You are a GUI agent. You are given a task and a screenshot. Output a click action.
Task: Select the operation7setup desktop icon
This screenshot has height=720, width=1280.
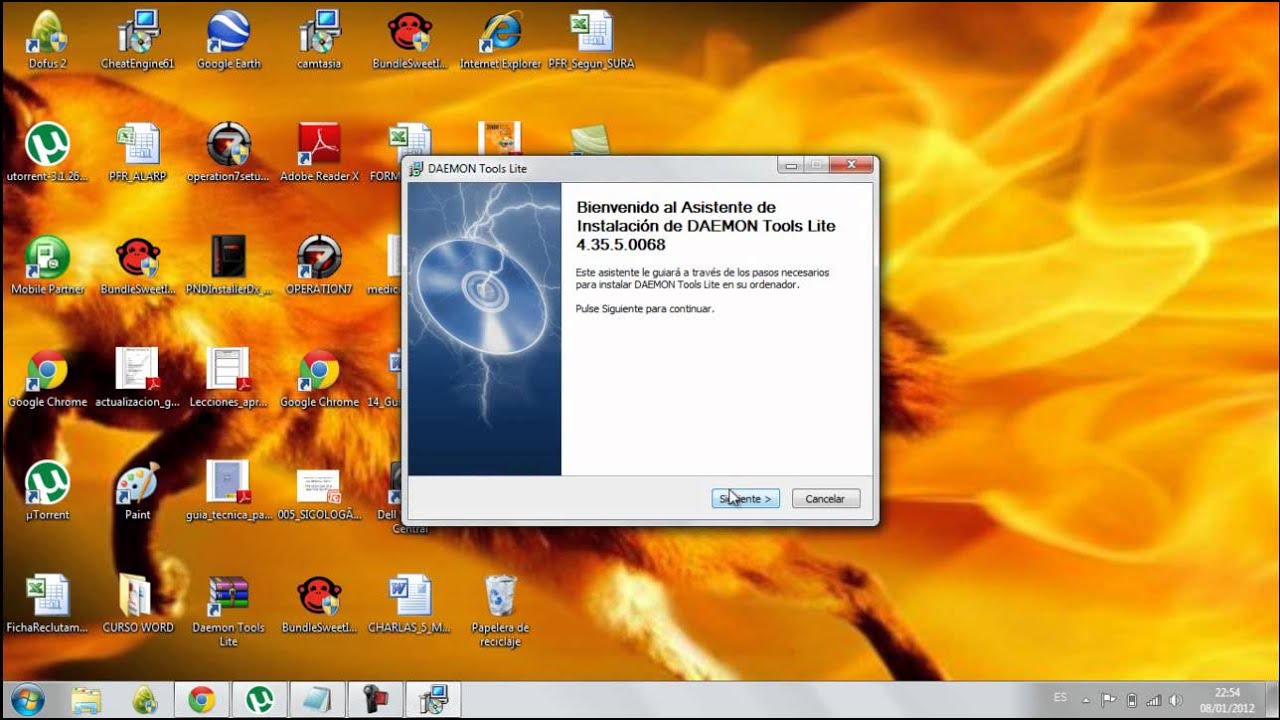coord(228,152)
